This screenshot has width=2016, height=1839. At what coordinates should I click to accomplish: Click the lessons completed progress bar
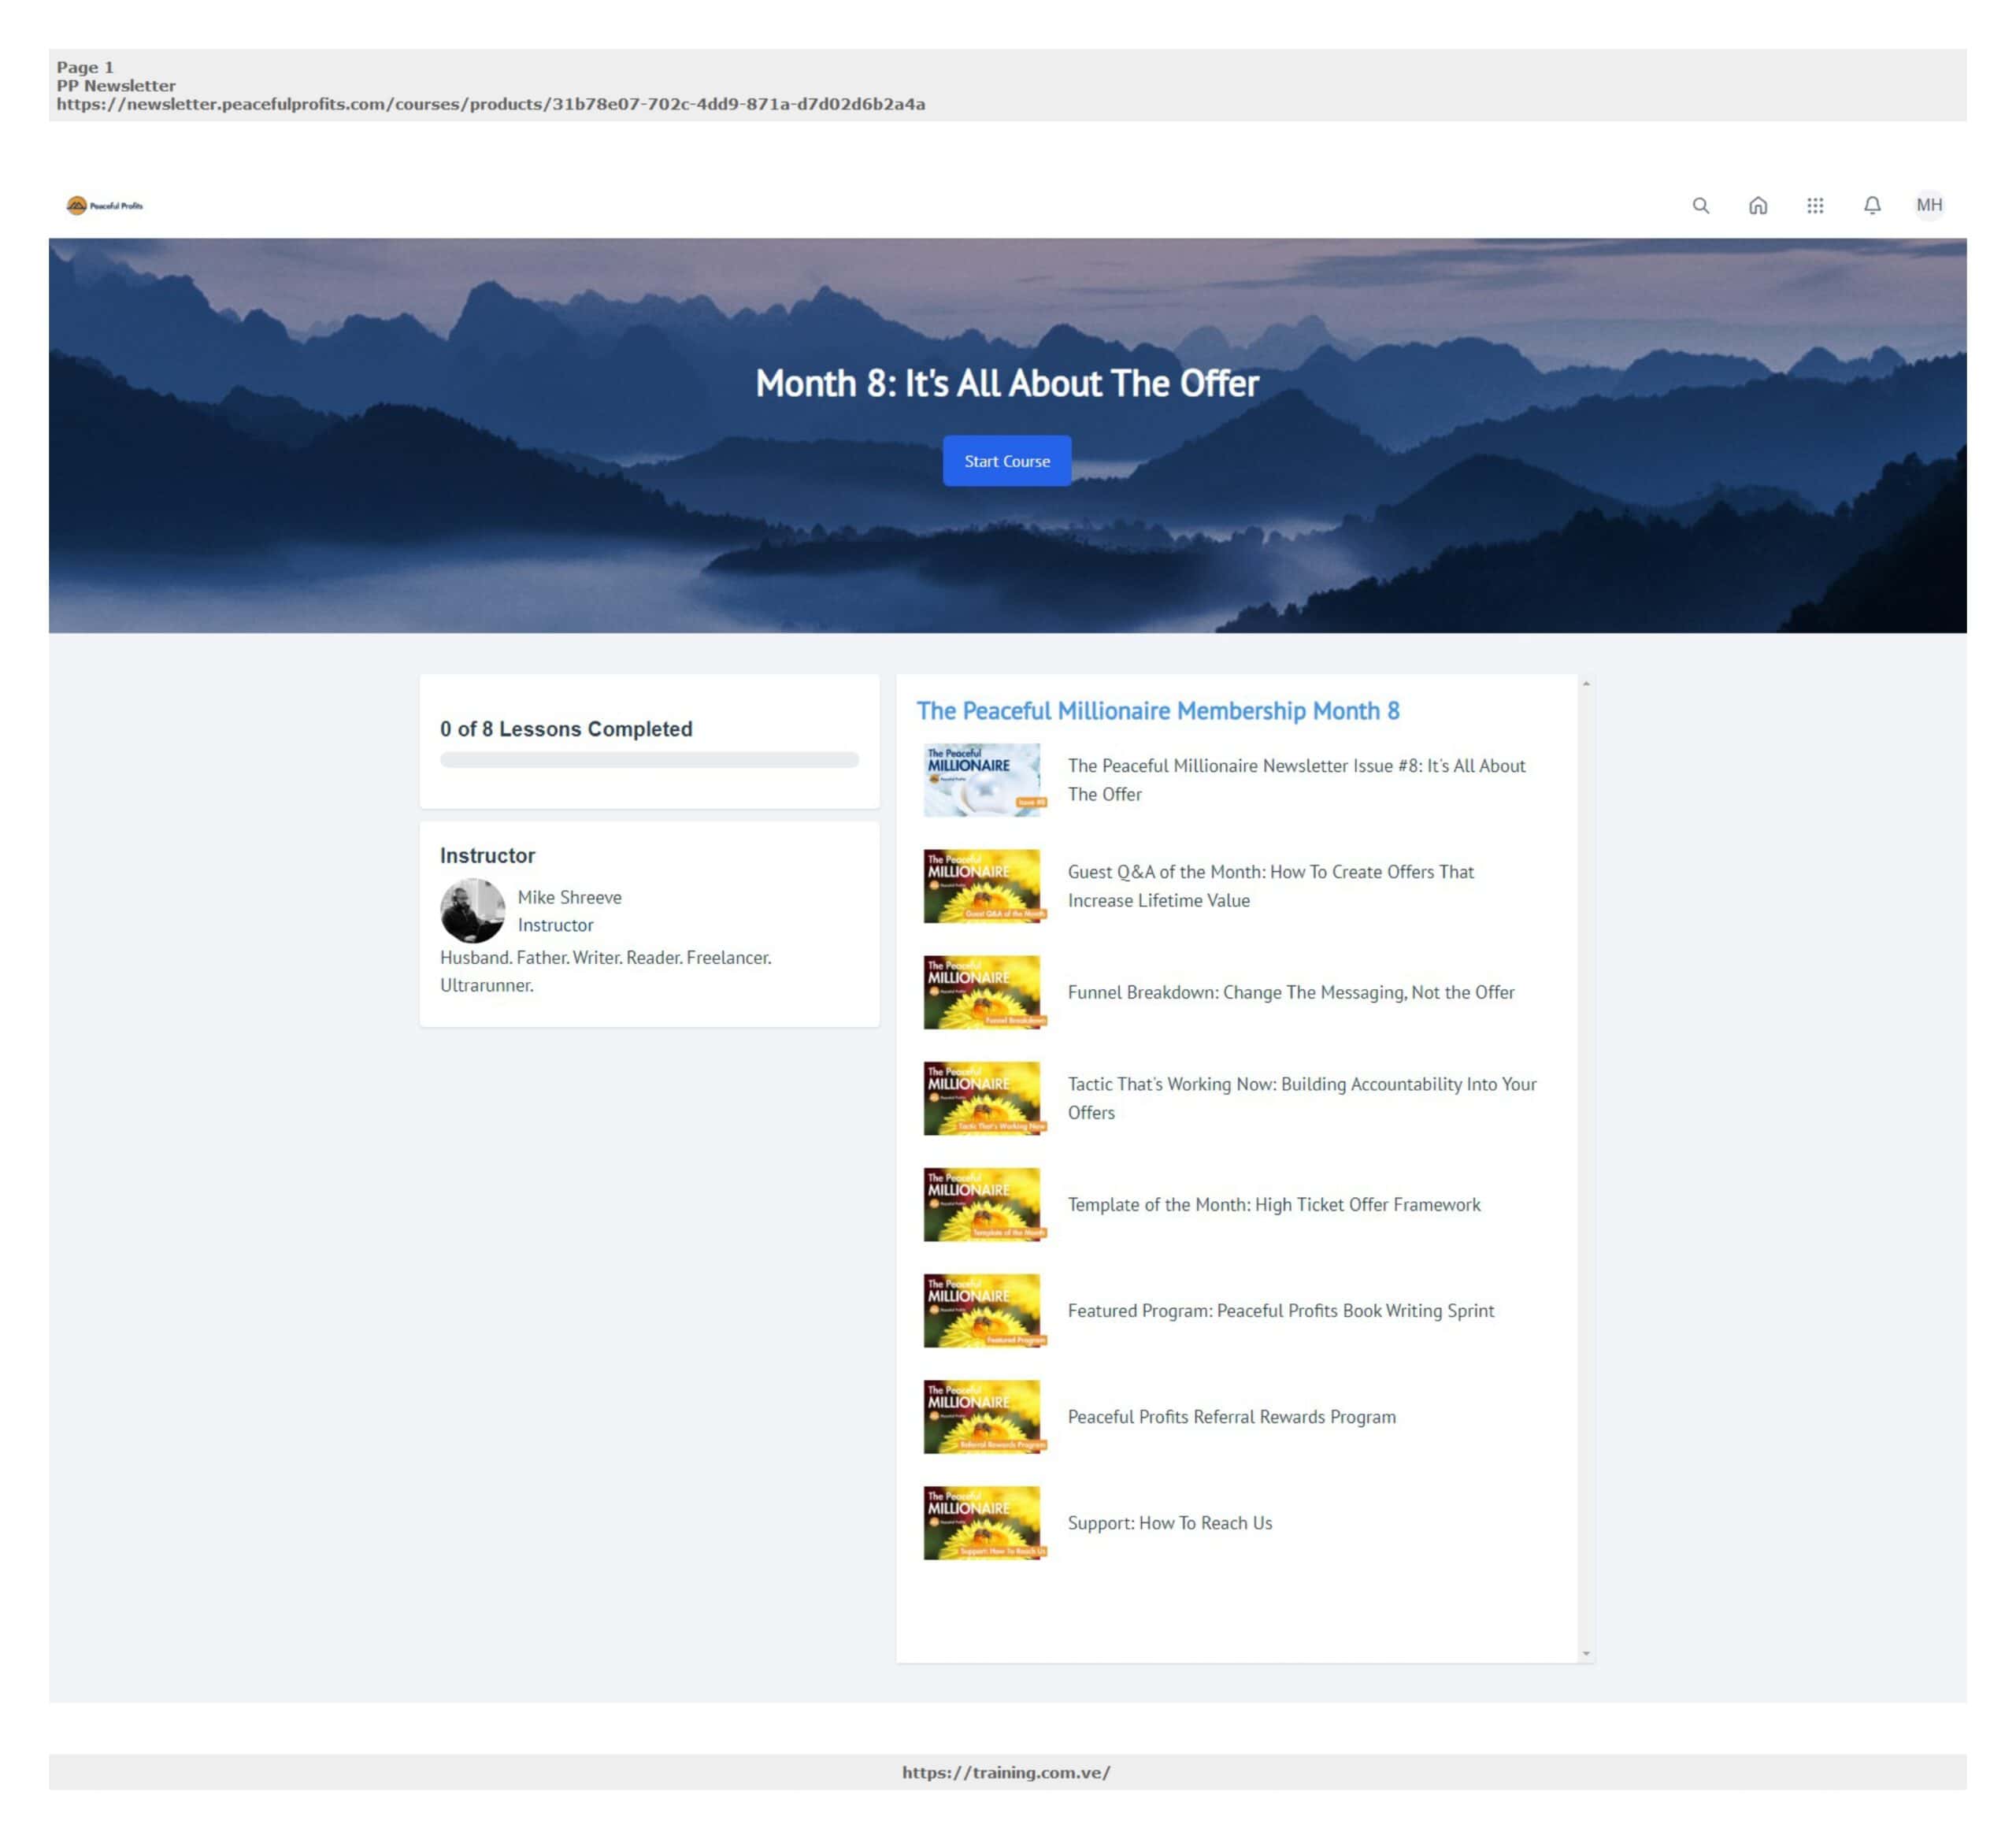tap(649, 760)
